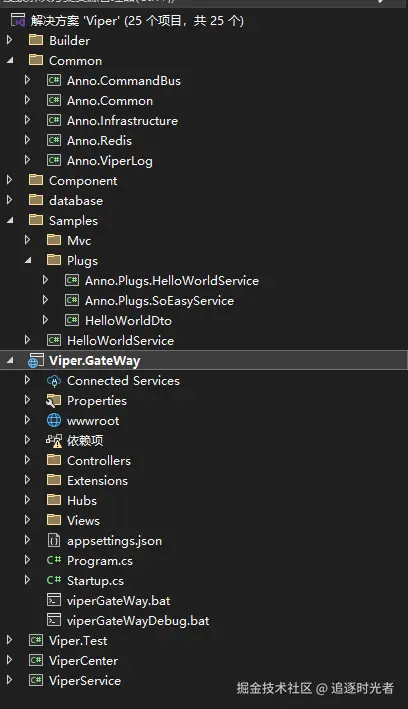The height and width of the screenshot is (709, 408).
Task: Collapse the Plugs folder
Action: pyautogui.click(x=28, y=260)
